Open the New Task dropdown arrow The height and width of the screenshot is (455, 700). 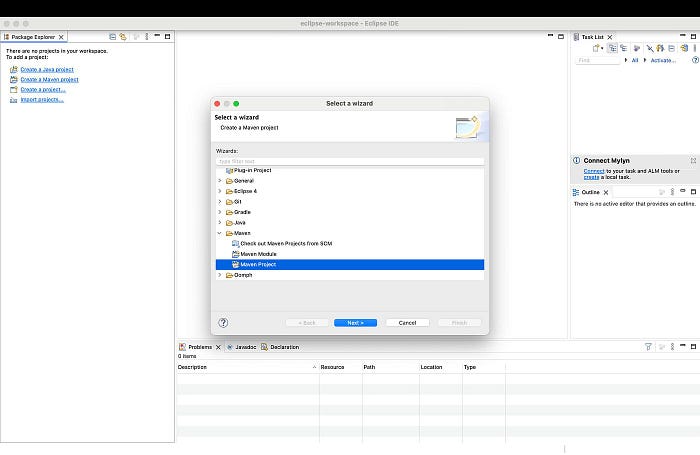[x=602, y=49]
